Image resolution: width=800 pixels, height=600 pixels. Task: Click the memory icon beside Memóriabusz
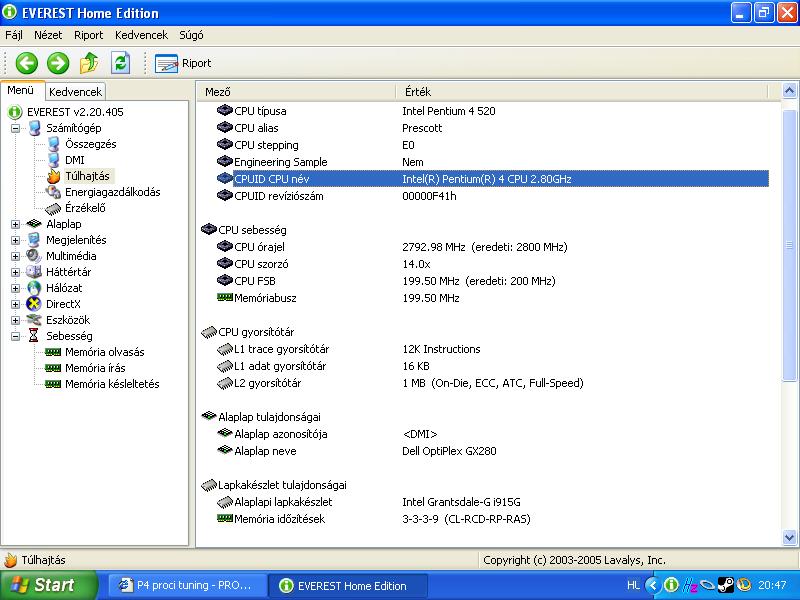(224, 297)
